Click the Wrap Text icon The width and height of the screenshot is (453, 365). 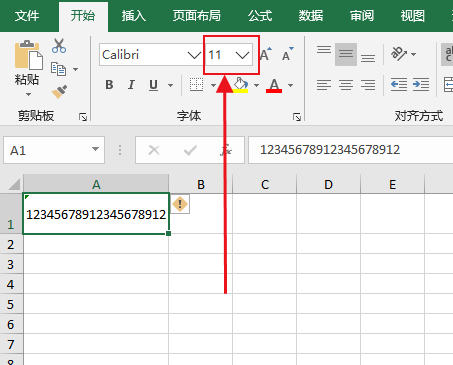point(448,54)
